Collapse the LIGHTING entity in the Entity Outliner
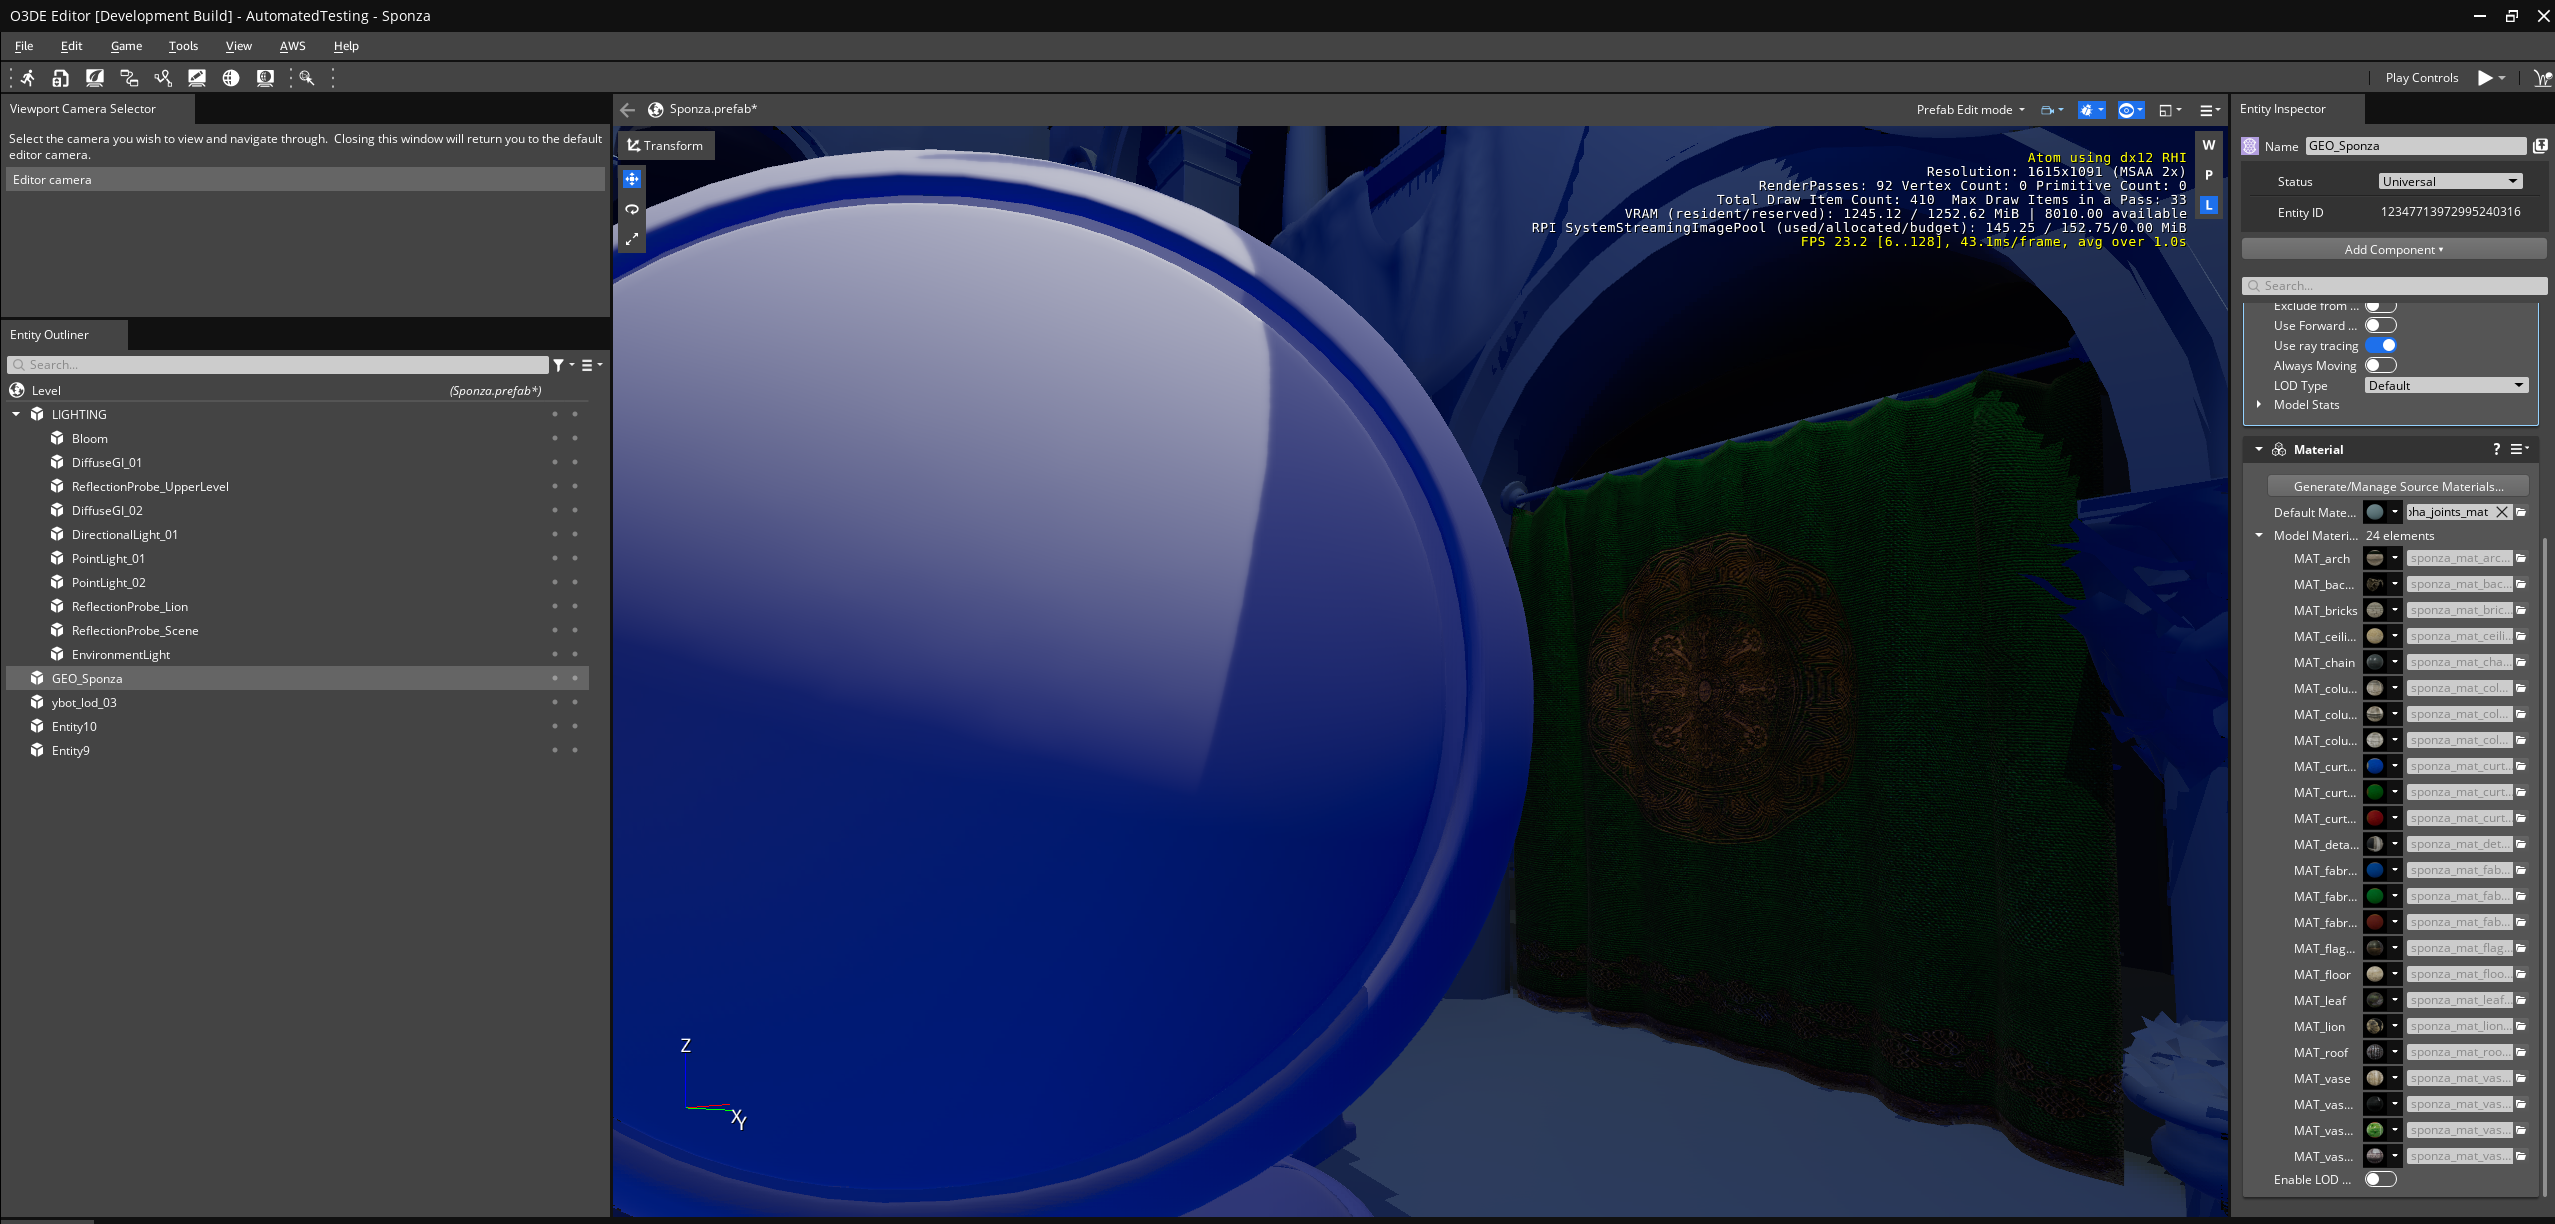The image size is (2555, 1224). point(16,414)
